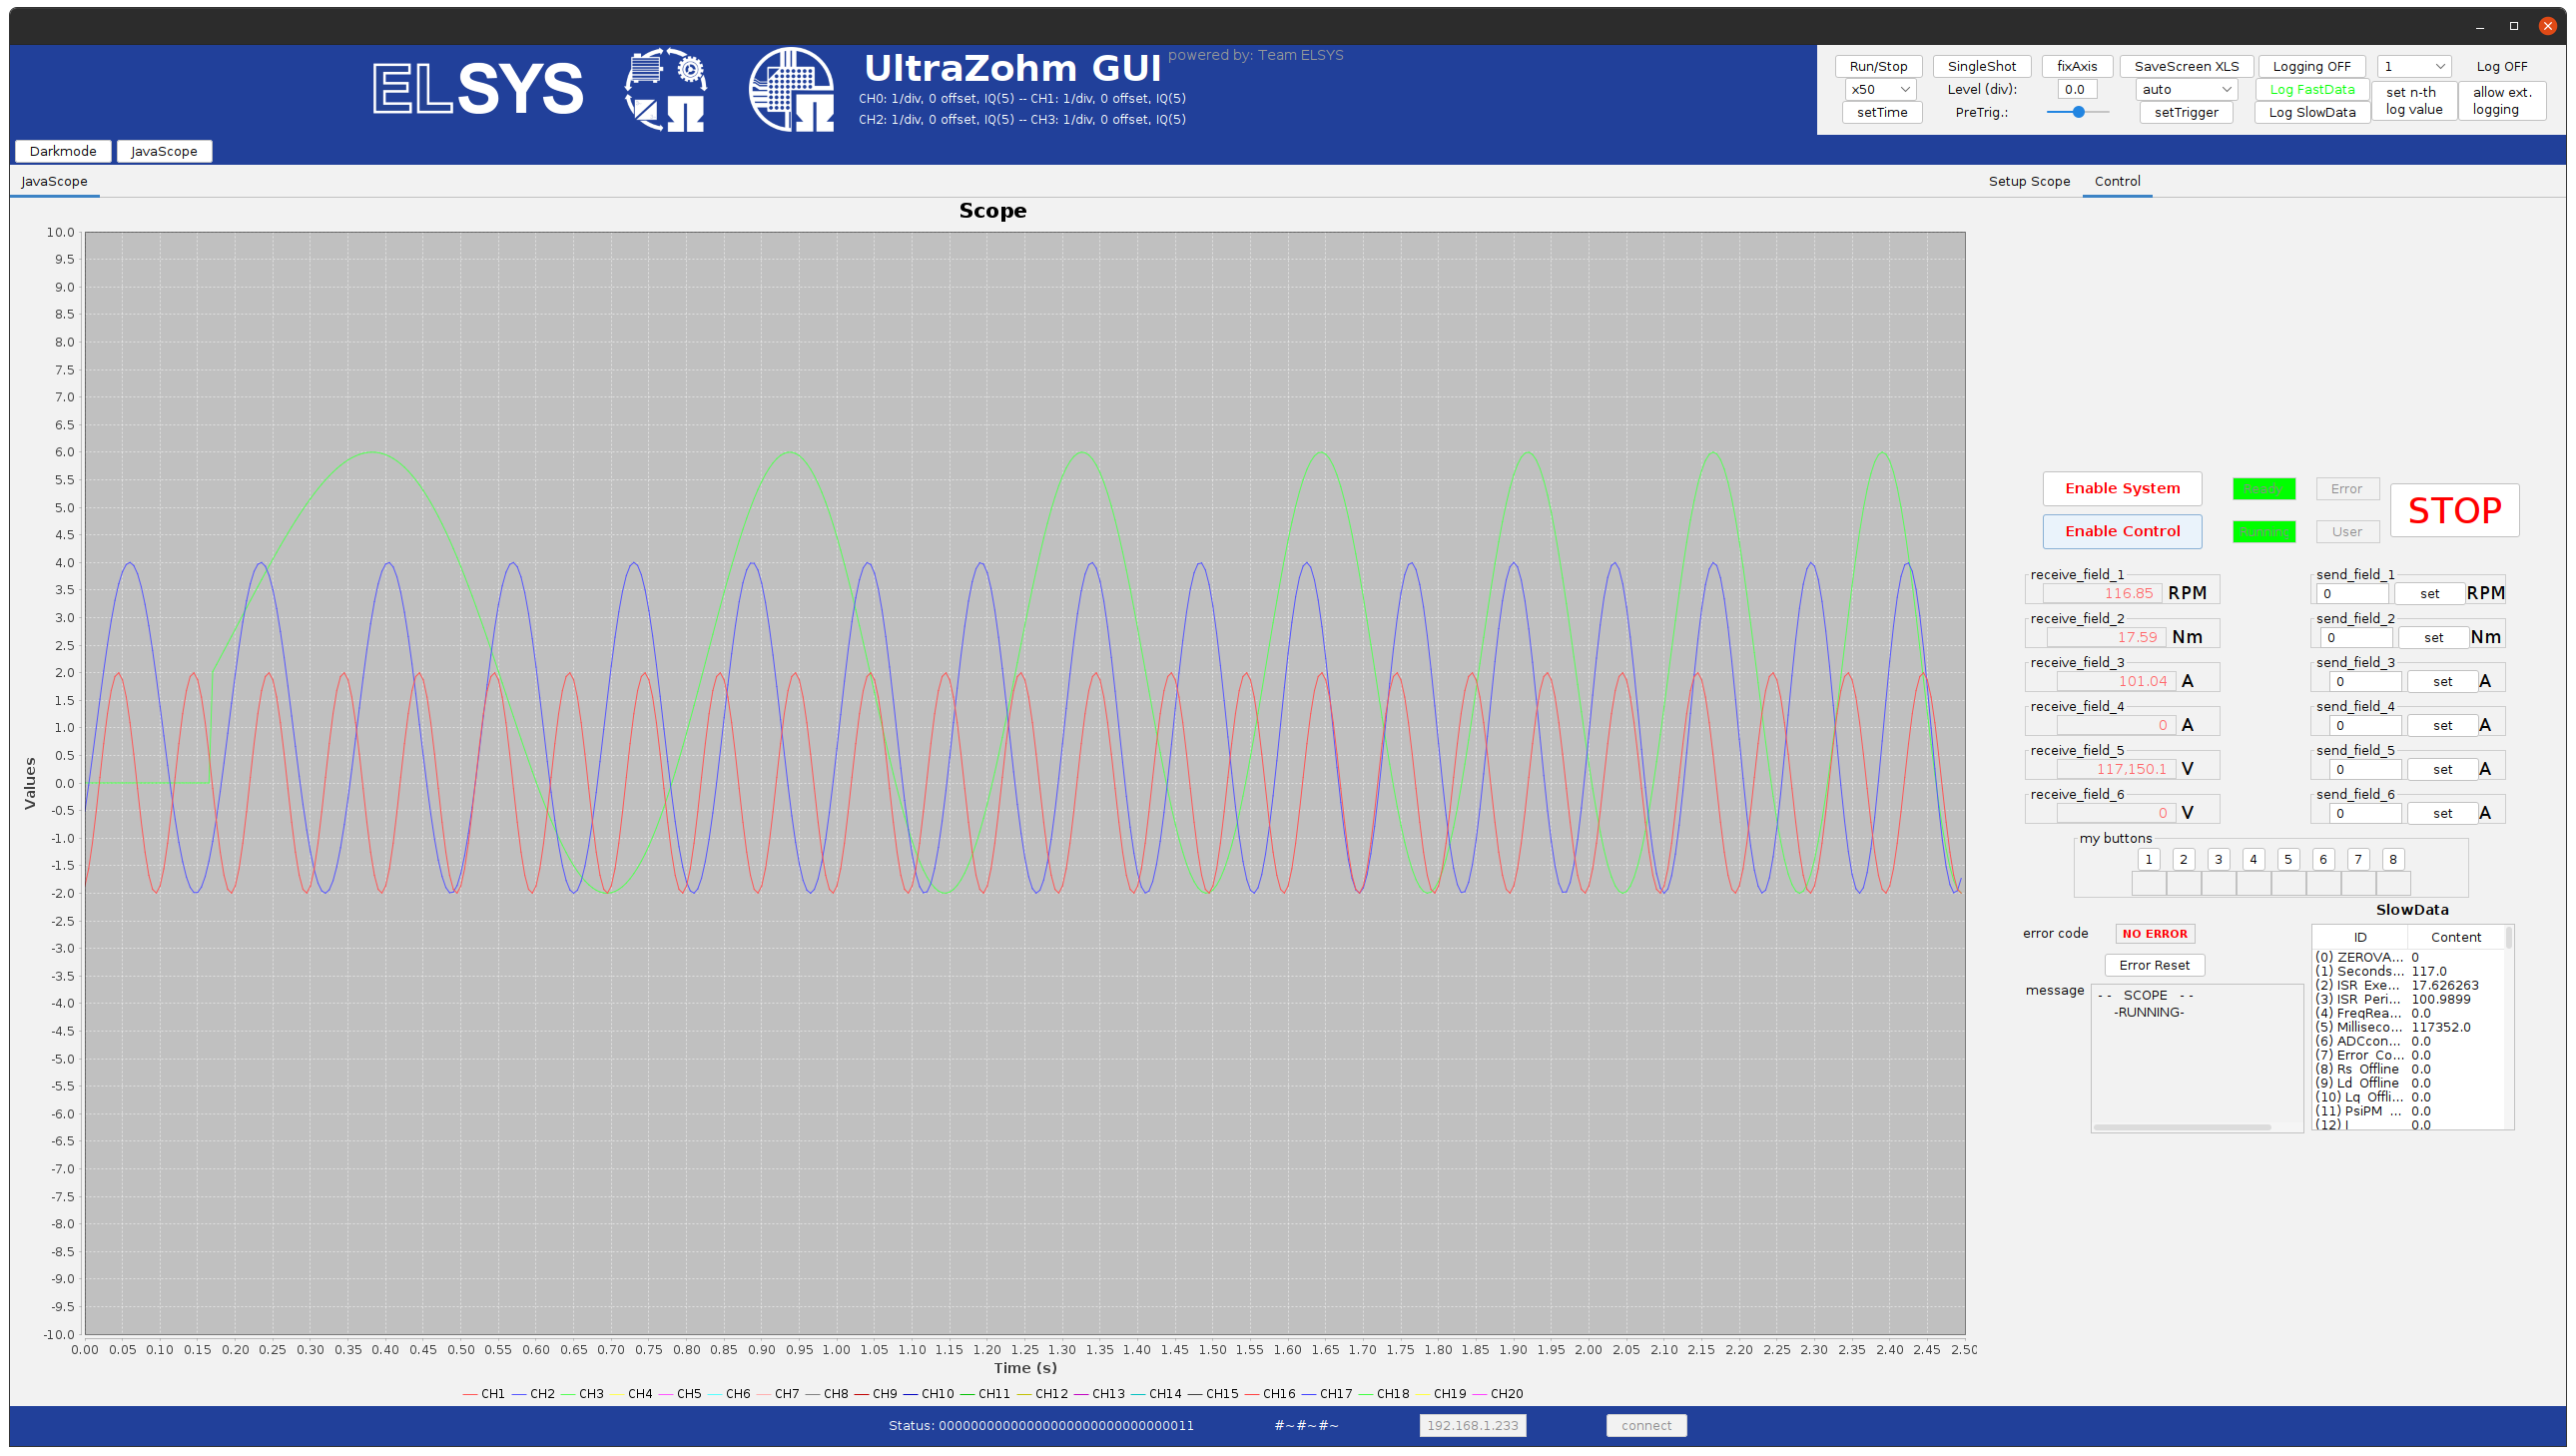2576x1456 pixels.
Task: Click the green Running status indicator
Action: pos(2263,532)
